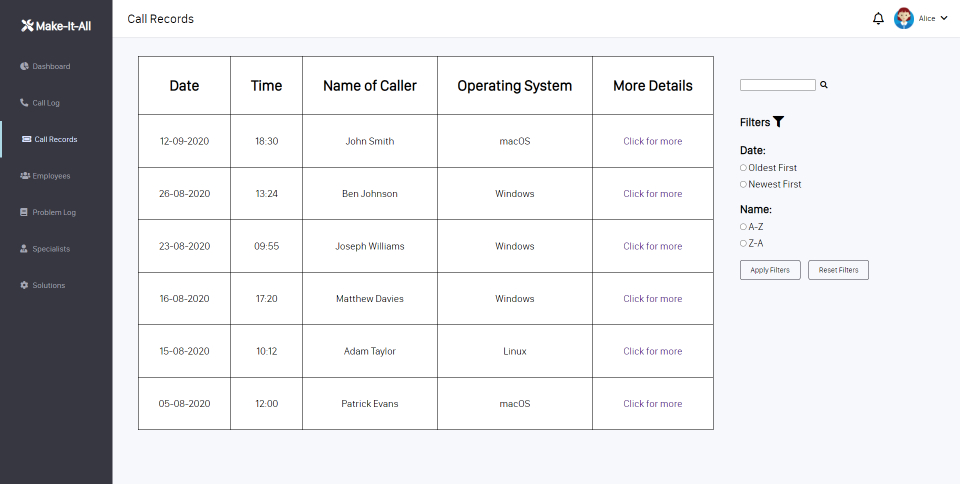Click the Solutions gear icon
This screenshot has width=960, height=484.
tap(24, 285)
